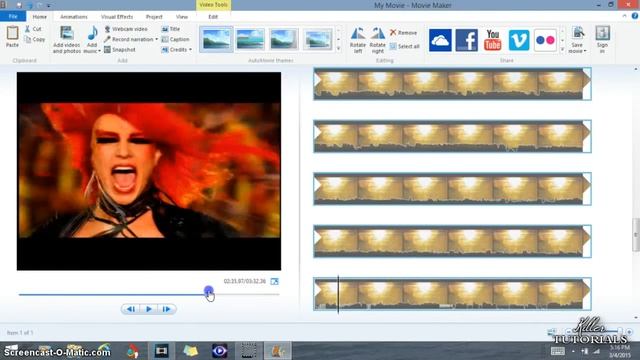Click the video preview monitor
Screen dimensions: 640x360
[149, 171]
